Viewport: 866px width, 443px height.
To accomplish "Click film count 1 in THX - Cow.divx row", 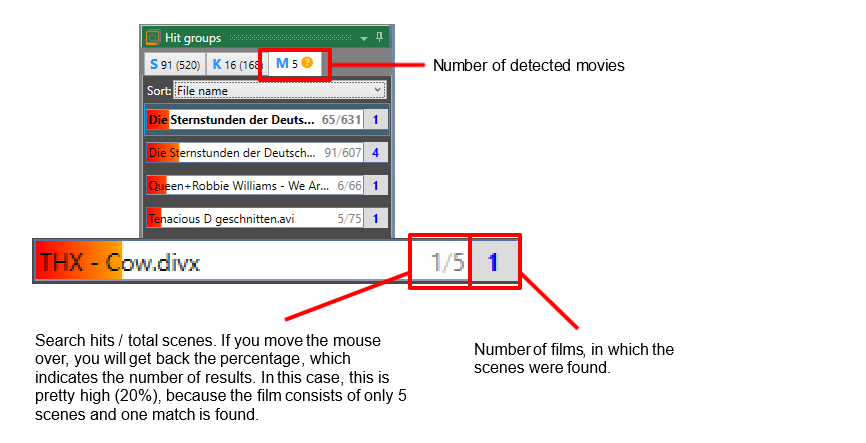I will click(x=493, y=262).
